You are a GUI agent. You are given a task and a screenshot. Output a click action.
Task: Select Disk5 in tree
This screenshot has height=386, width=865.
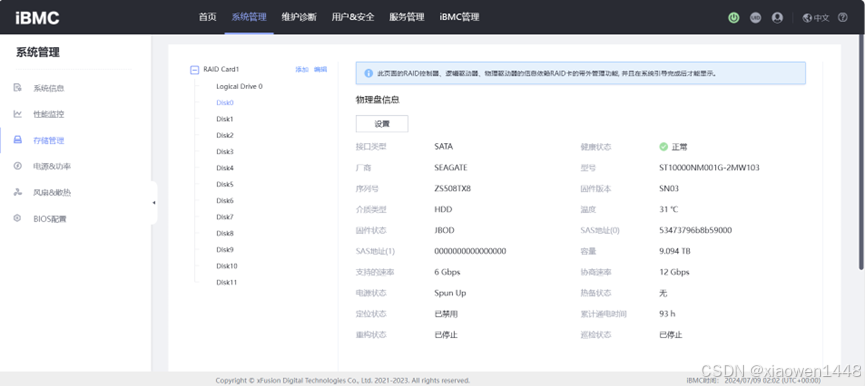225,185
